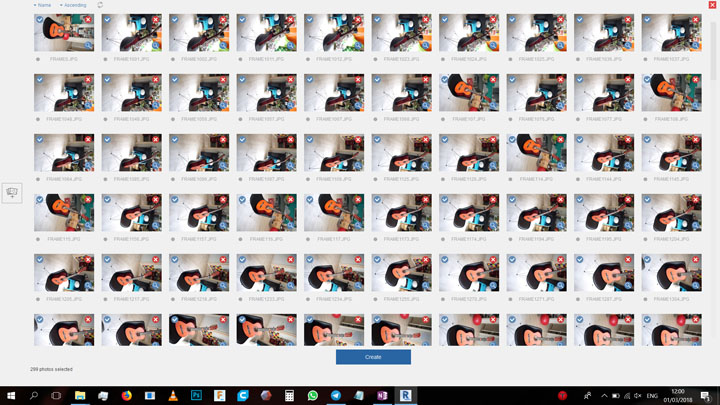Open the Action Center notifications

tap(705, 396)
